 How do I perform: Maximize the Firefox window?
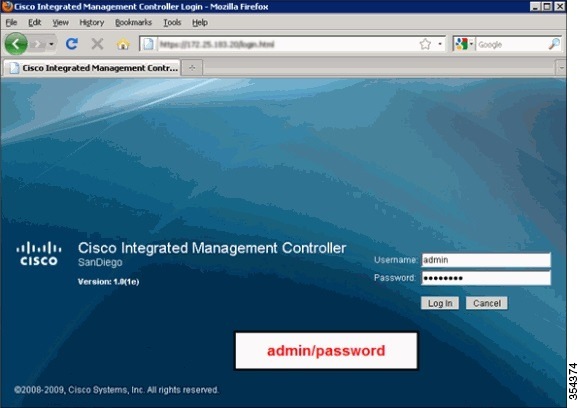click(x=547, y=6)
